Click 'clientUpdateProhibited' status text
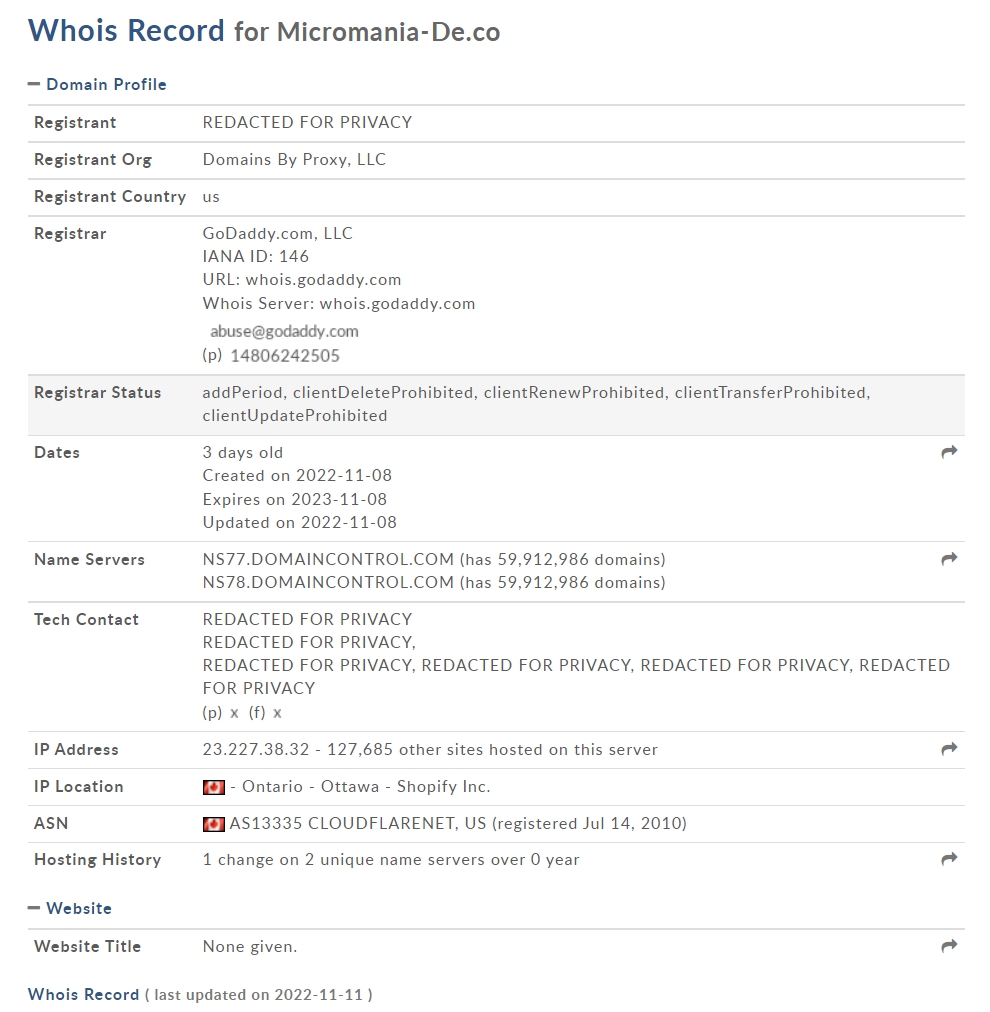 295,416
